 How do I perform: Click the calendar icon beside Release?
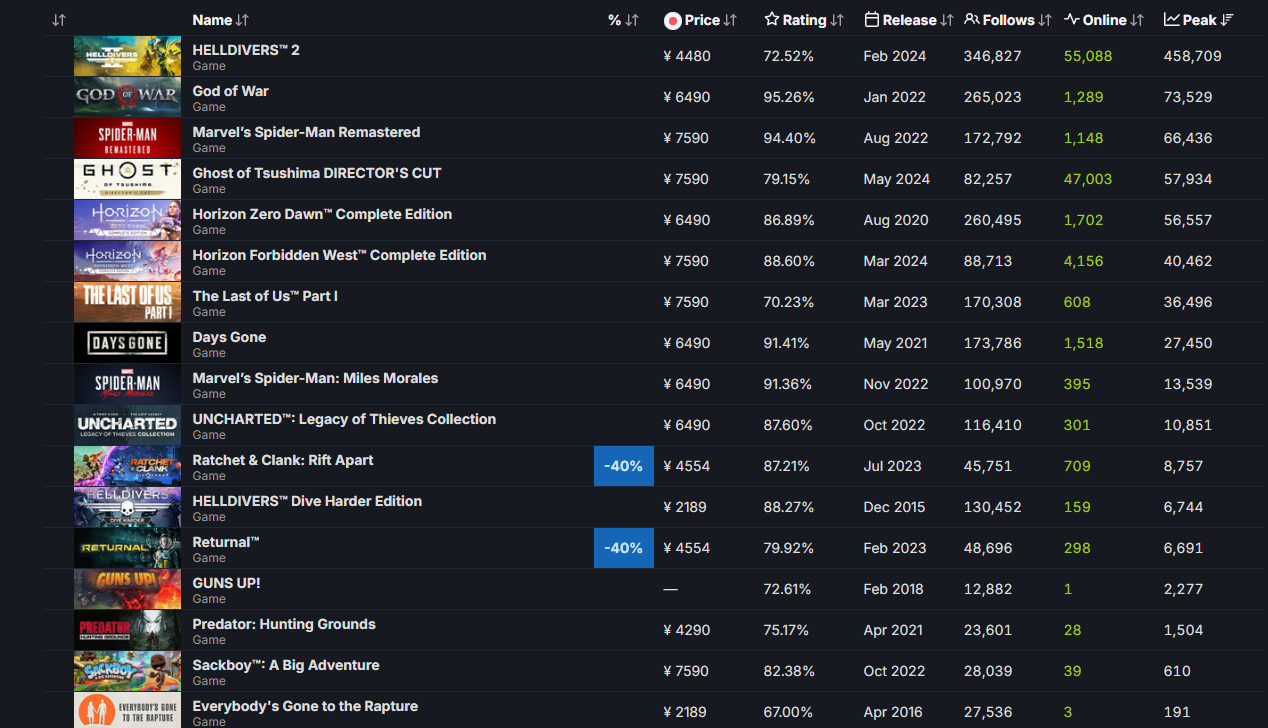click(871, 20)
